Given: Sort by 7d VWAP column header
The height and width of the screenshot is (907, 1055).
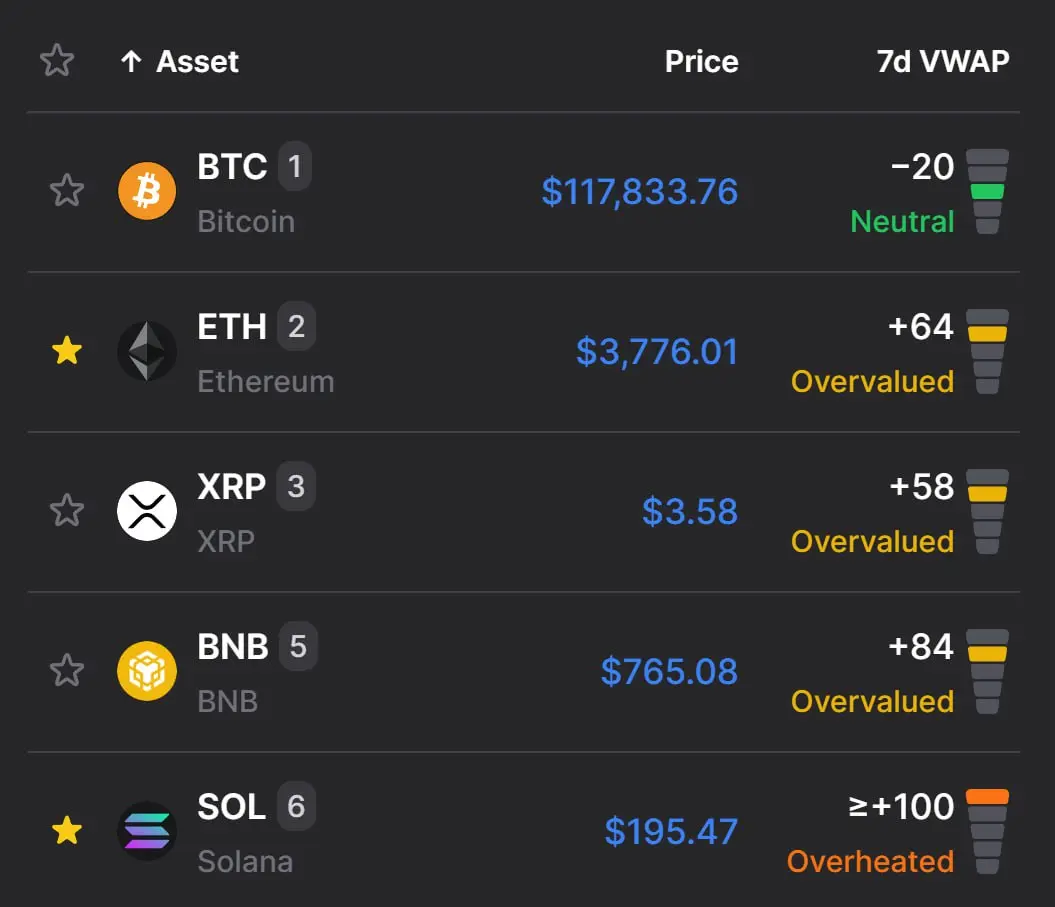Looking at the screenshot, I should (943, 62).
